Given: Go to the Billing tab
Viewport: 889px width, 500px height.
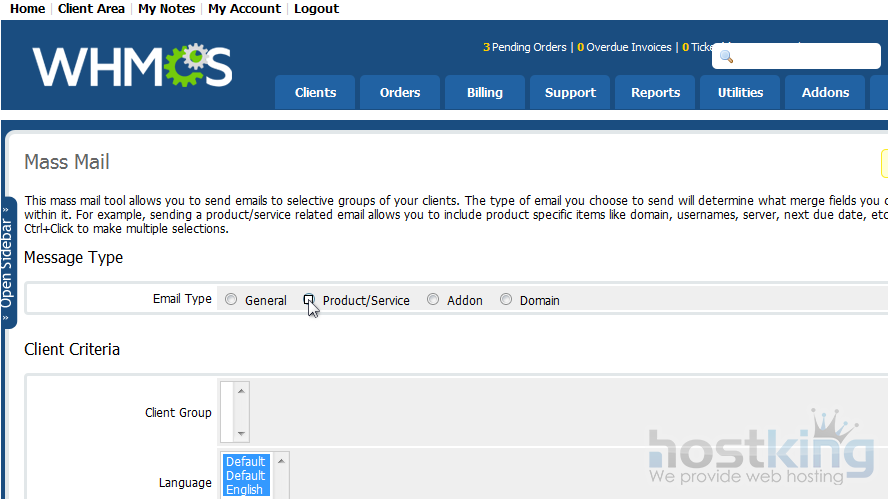Looking at the screenshot, I should 485,92.
